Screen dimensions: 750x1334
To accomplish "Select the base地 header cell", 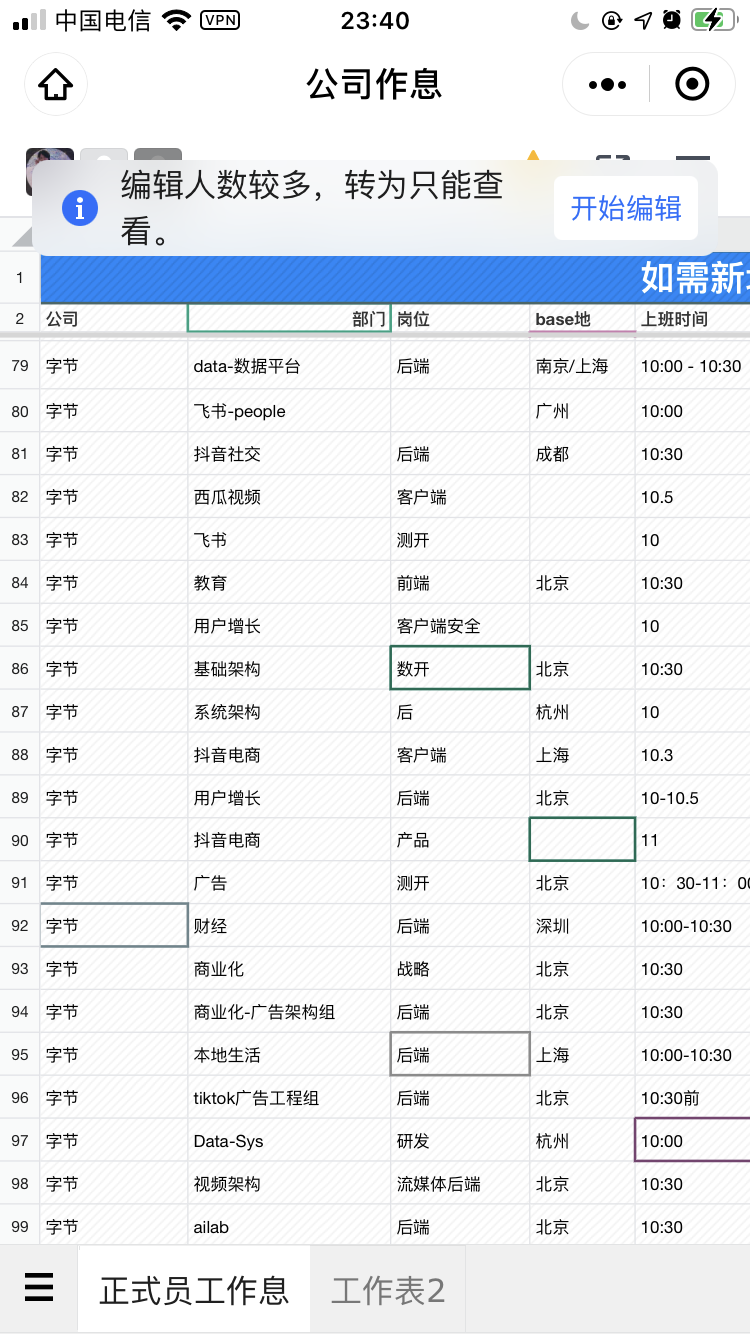I will point(582,319).
